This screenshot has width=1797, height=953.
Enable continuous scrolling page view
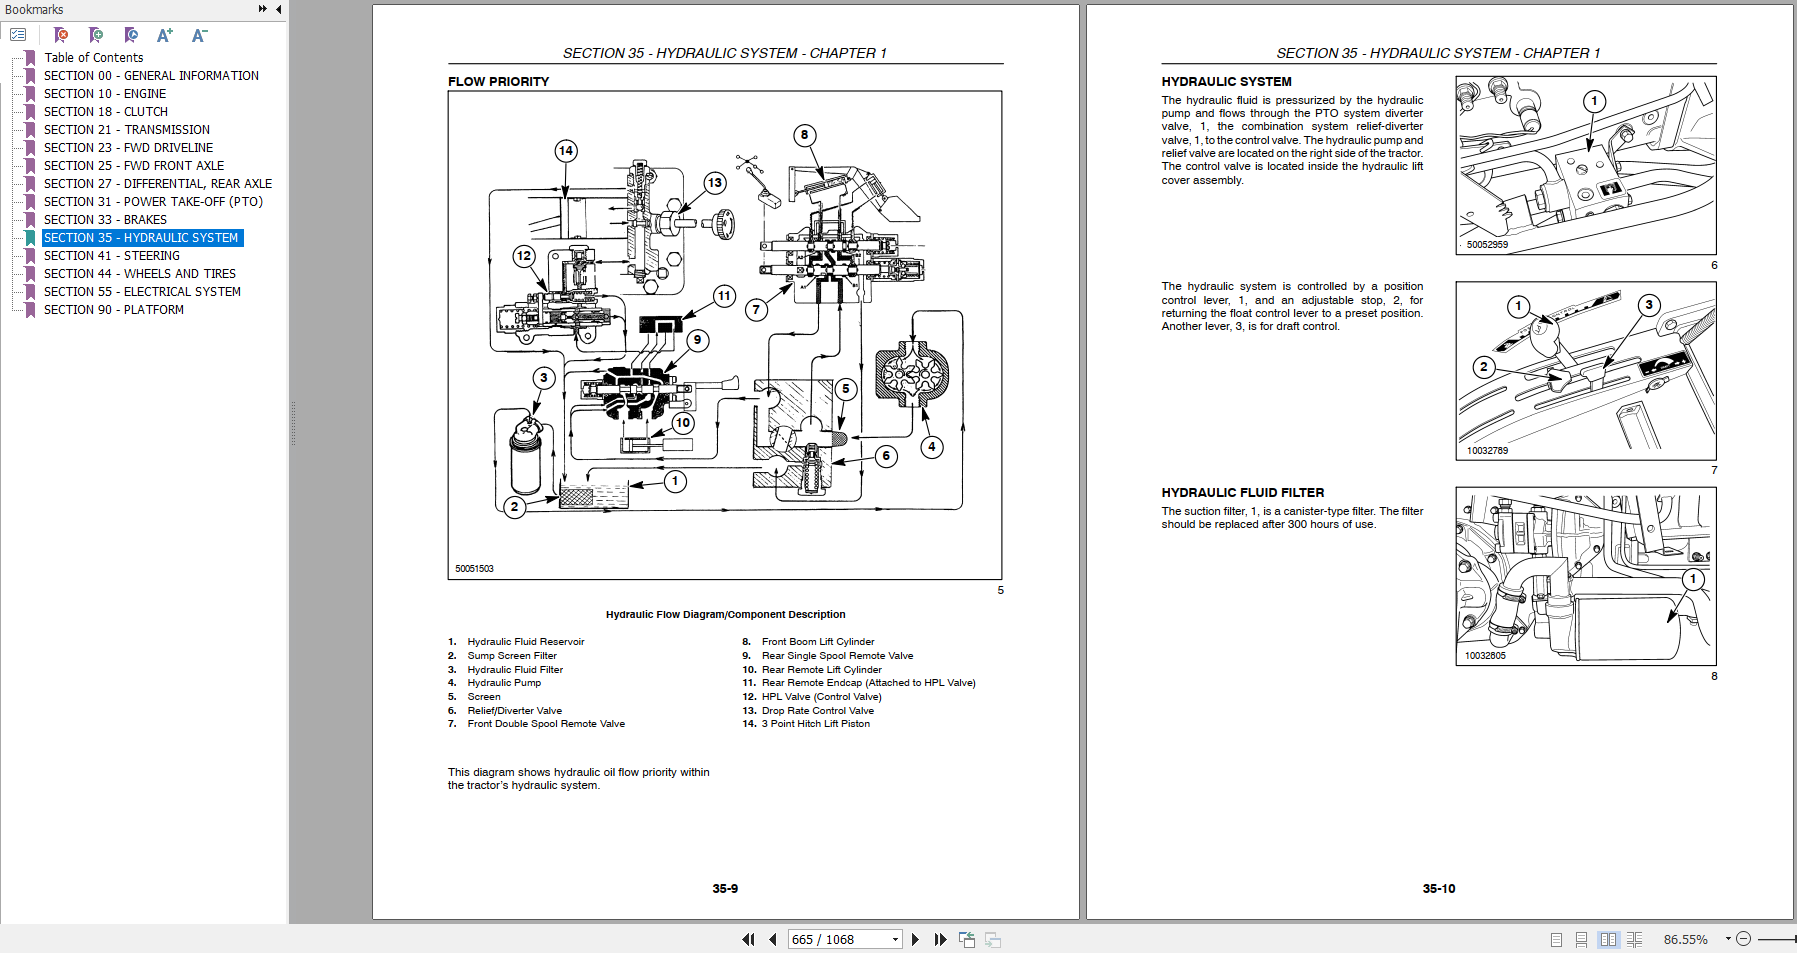(1581, 939)
